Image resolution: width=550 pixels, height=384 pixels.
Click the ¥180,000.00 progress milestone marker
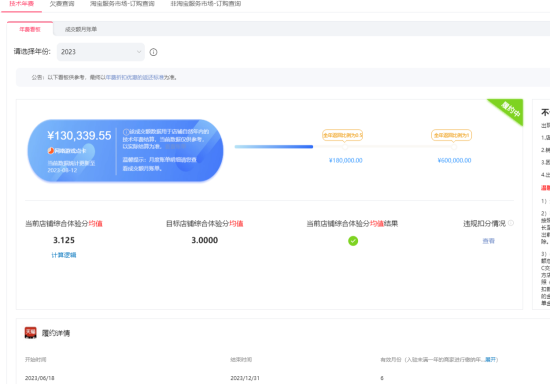pos(345,147)
